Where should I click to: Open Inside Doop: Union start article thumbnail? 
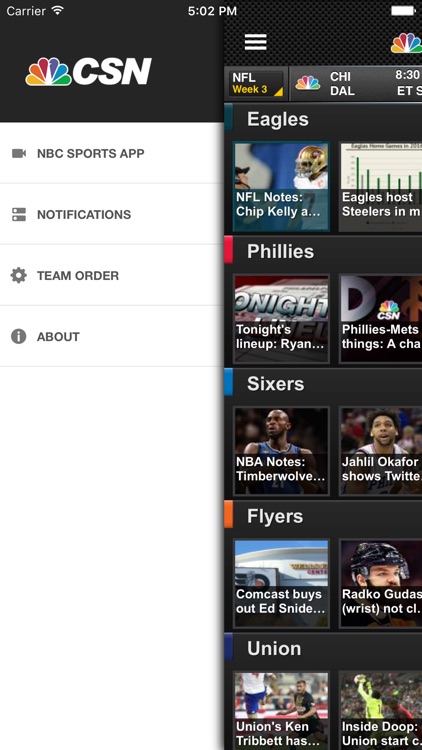[381, 711]
